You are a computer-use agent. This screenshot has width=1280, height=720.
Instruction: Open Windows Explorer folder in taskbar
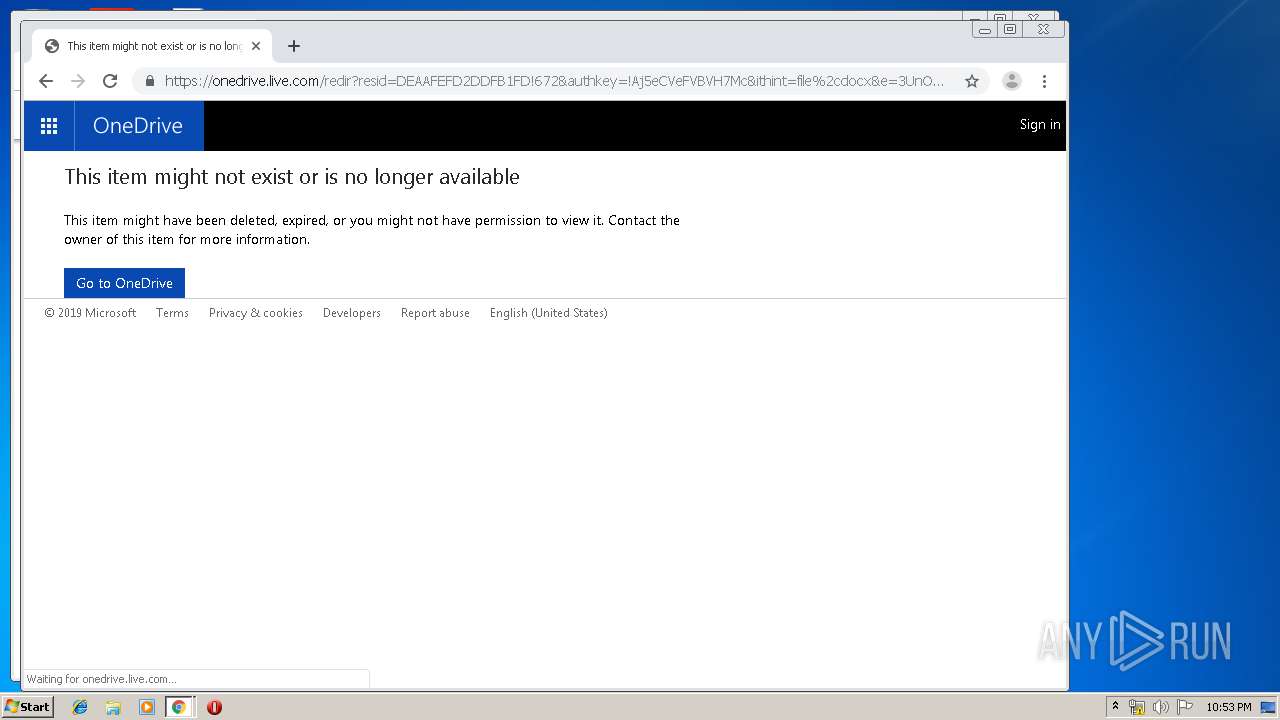coord(113,707)
